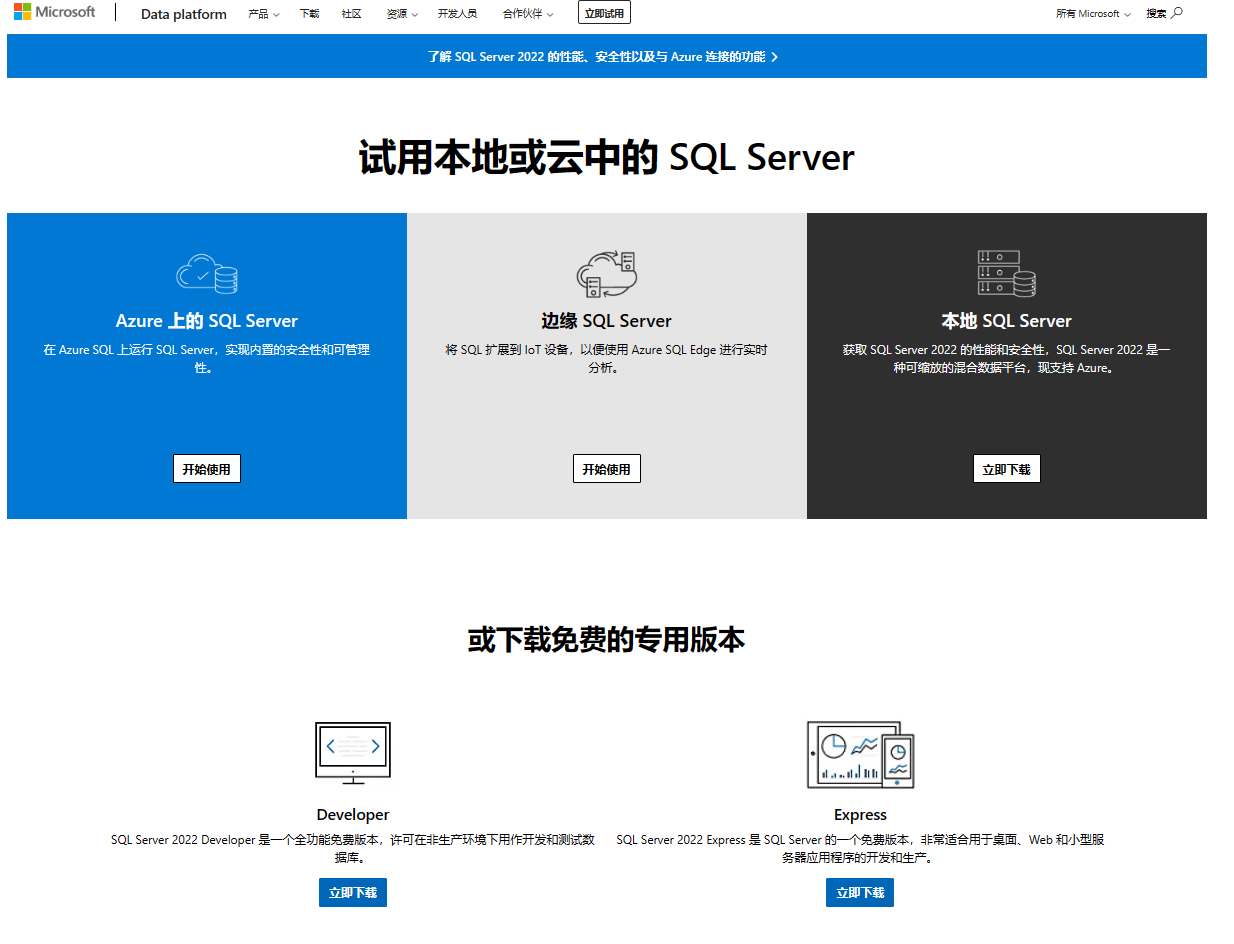1234x944 pixels.
Task: Click the Express heading text
Action: [860, 815]
